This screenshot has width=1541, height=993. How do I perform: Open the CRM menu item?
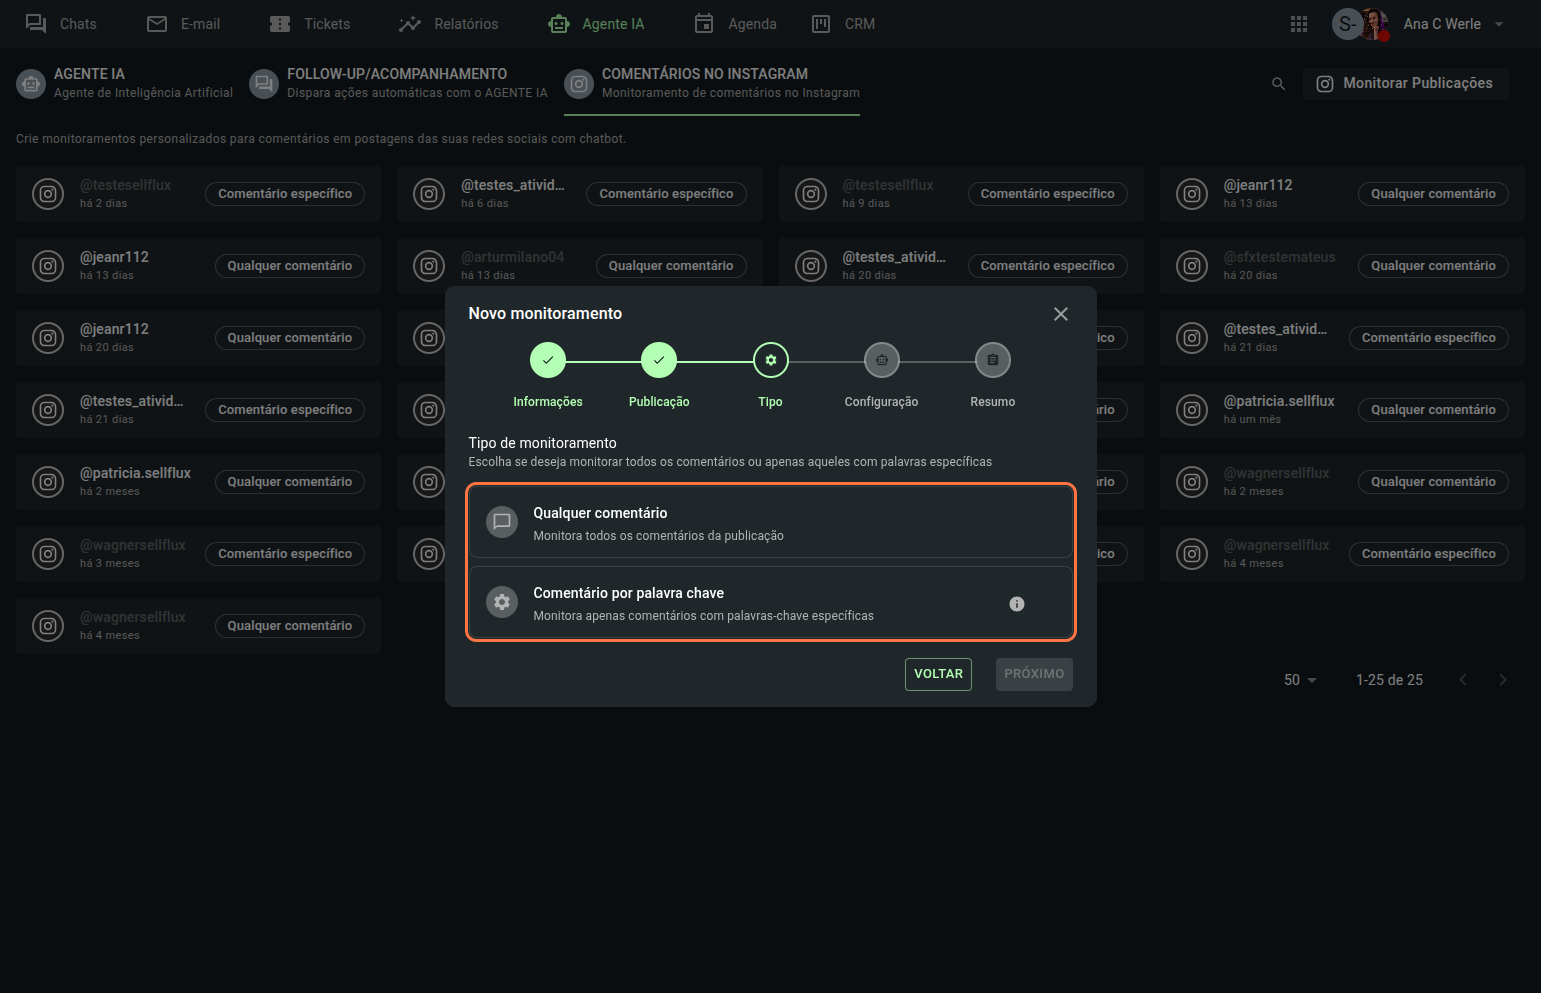click(843, 24)
